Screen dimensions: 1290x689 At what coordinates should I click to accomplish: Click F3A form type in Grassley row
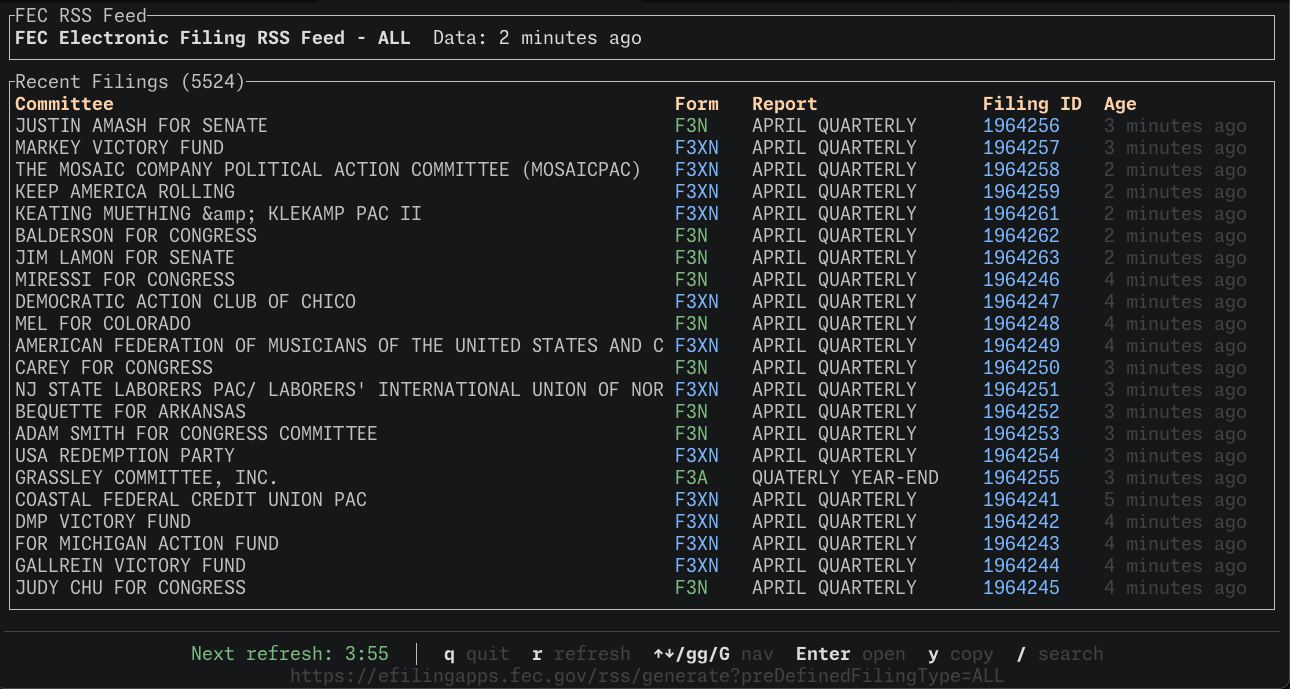(x=691, y=478)
